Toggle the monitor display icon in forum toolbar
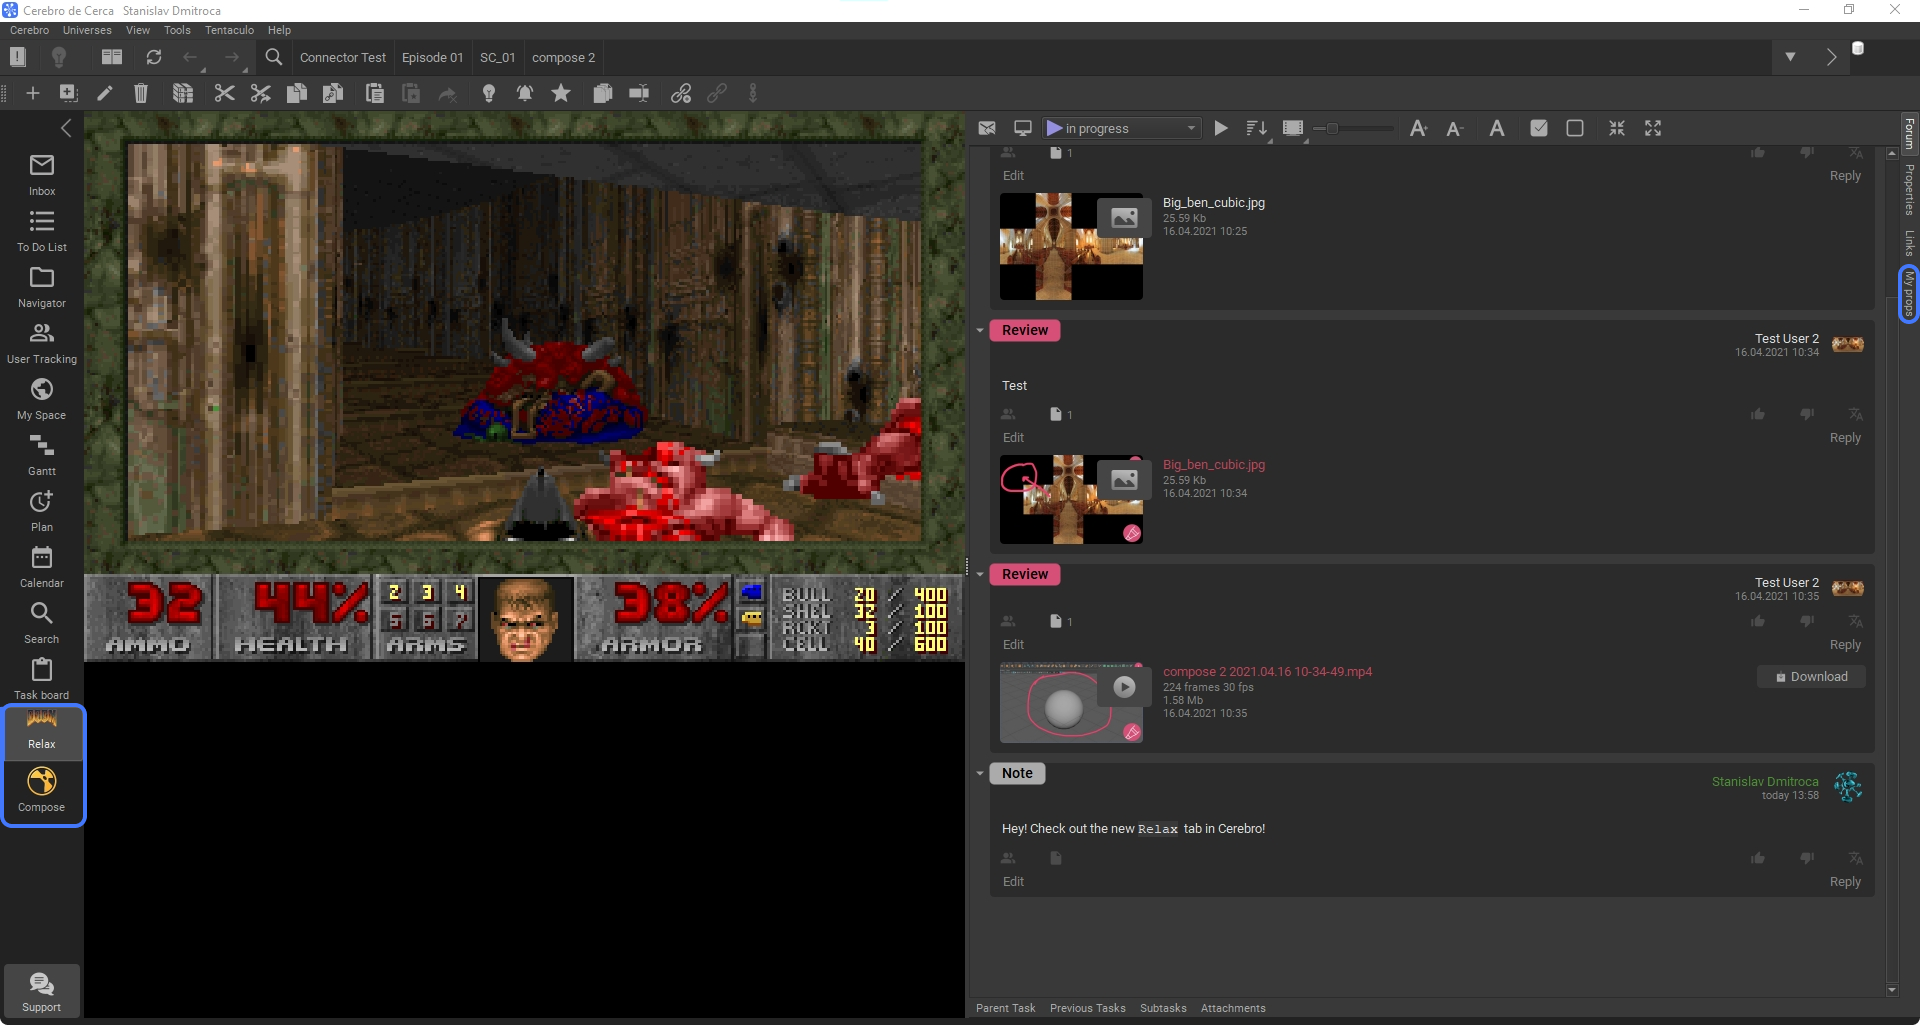The width and height of the screenshot is (1920, 1025). coord(1022,128)
